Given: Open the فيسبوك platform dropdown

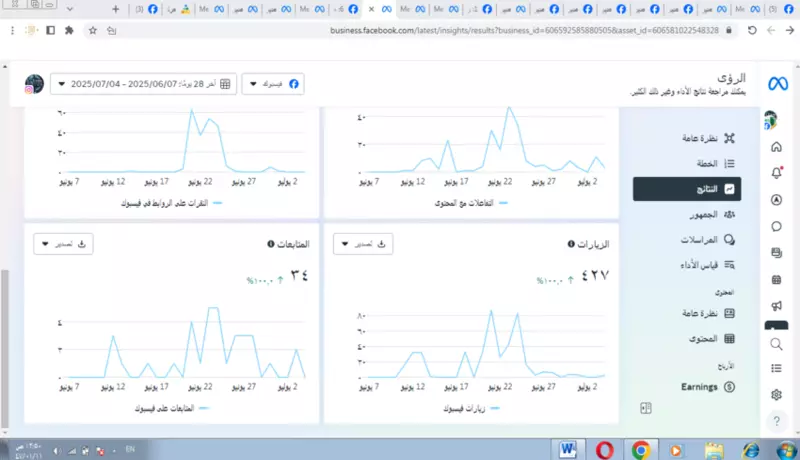Looking at the screenshot, I should pyautogui.click(x=273, y=84).
